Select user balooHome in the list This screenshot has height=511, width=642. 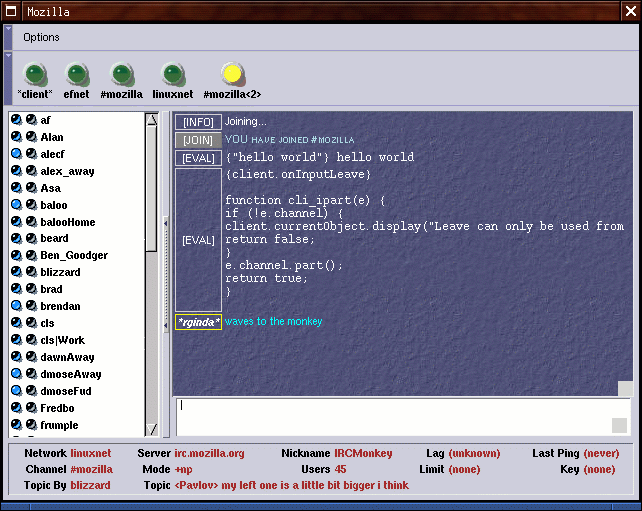pos(68,222)
